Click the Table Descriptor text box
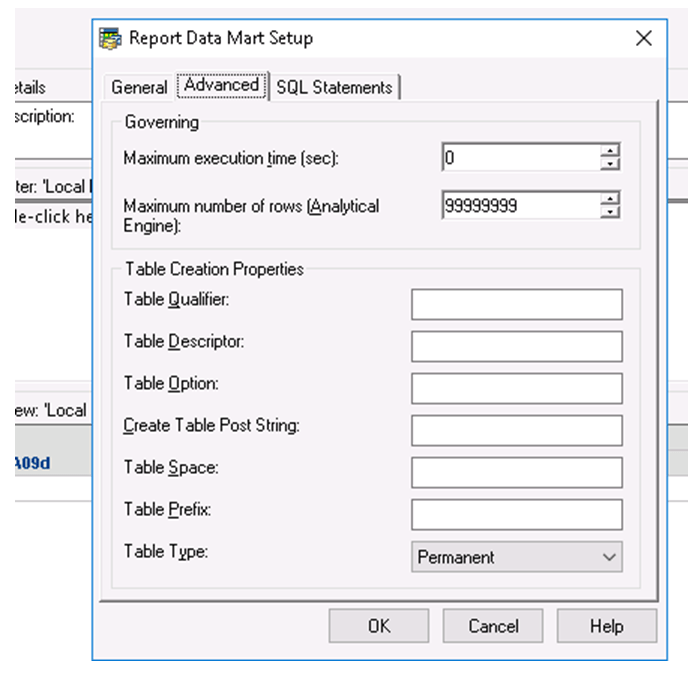 (517, 346)
